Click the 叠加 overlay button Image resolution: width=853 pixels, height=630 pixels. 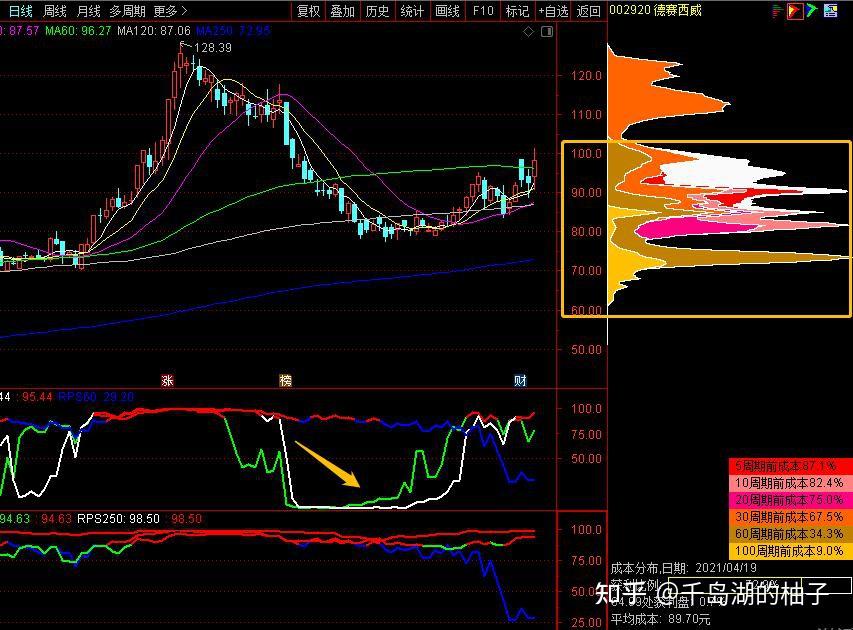pos(343,11)
